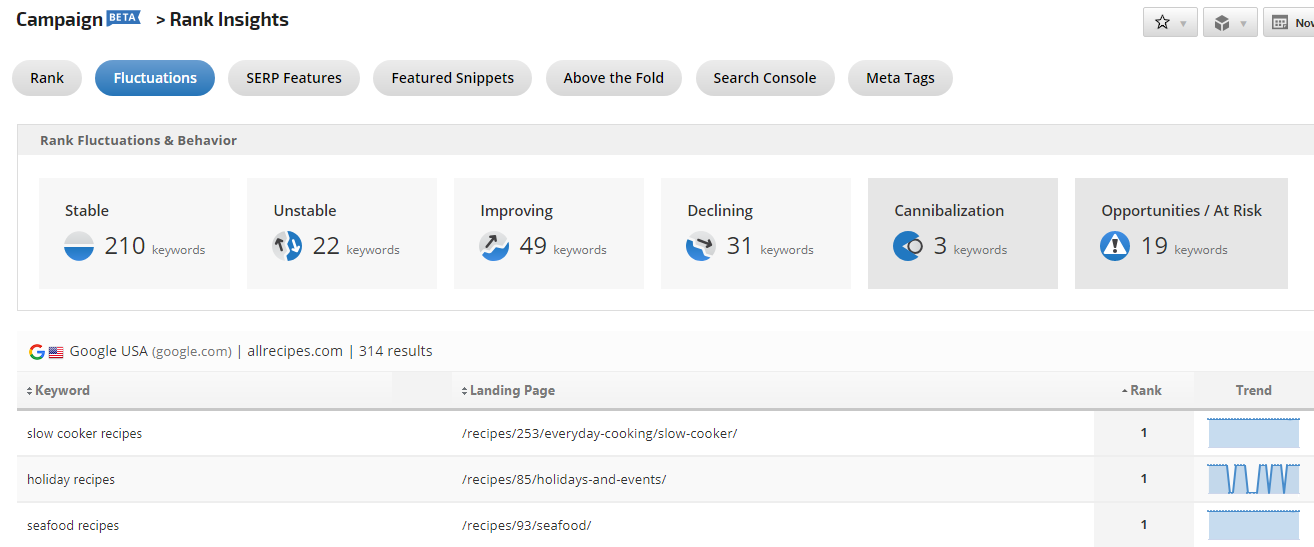The width and height of the screenshot is (1314, 547).
Task: Click the seafood recipes keyword row
Action: click(71, 526)
